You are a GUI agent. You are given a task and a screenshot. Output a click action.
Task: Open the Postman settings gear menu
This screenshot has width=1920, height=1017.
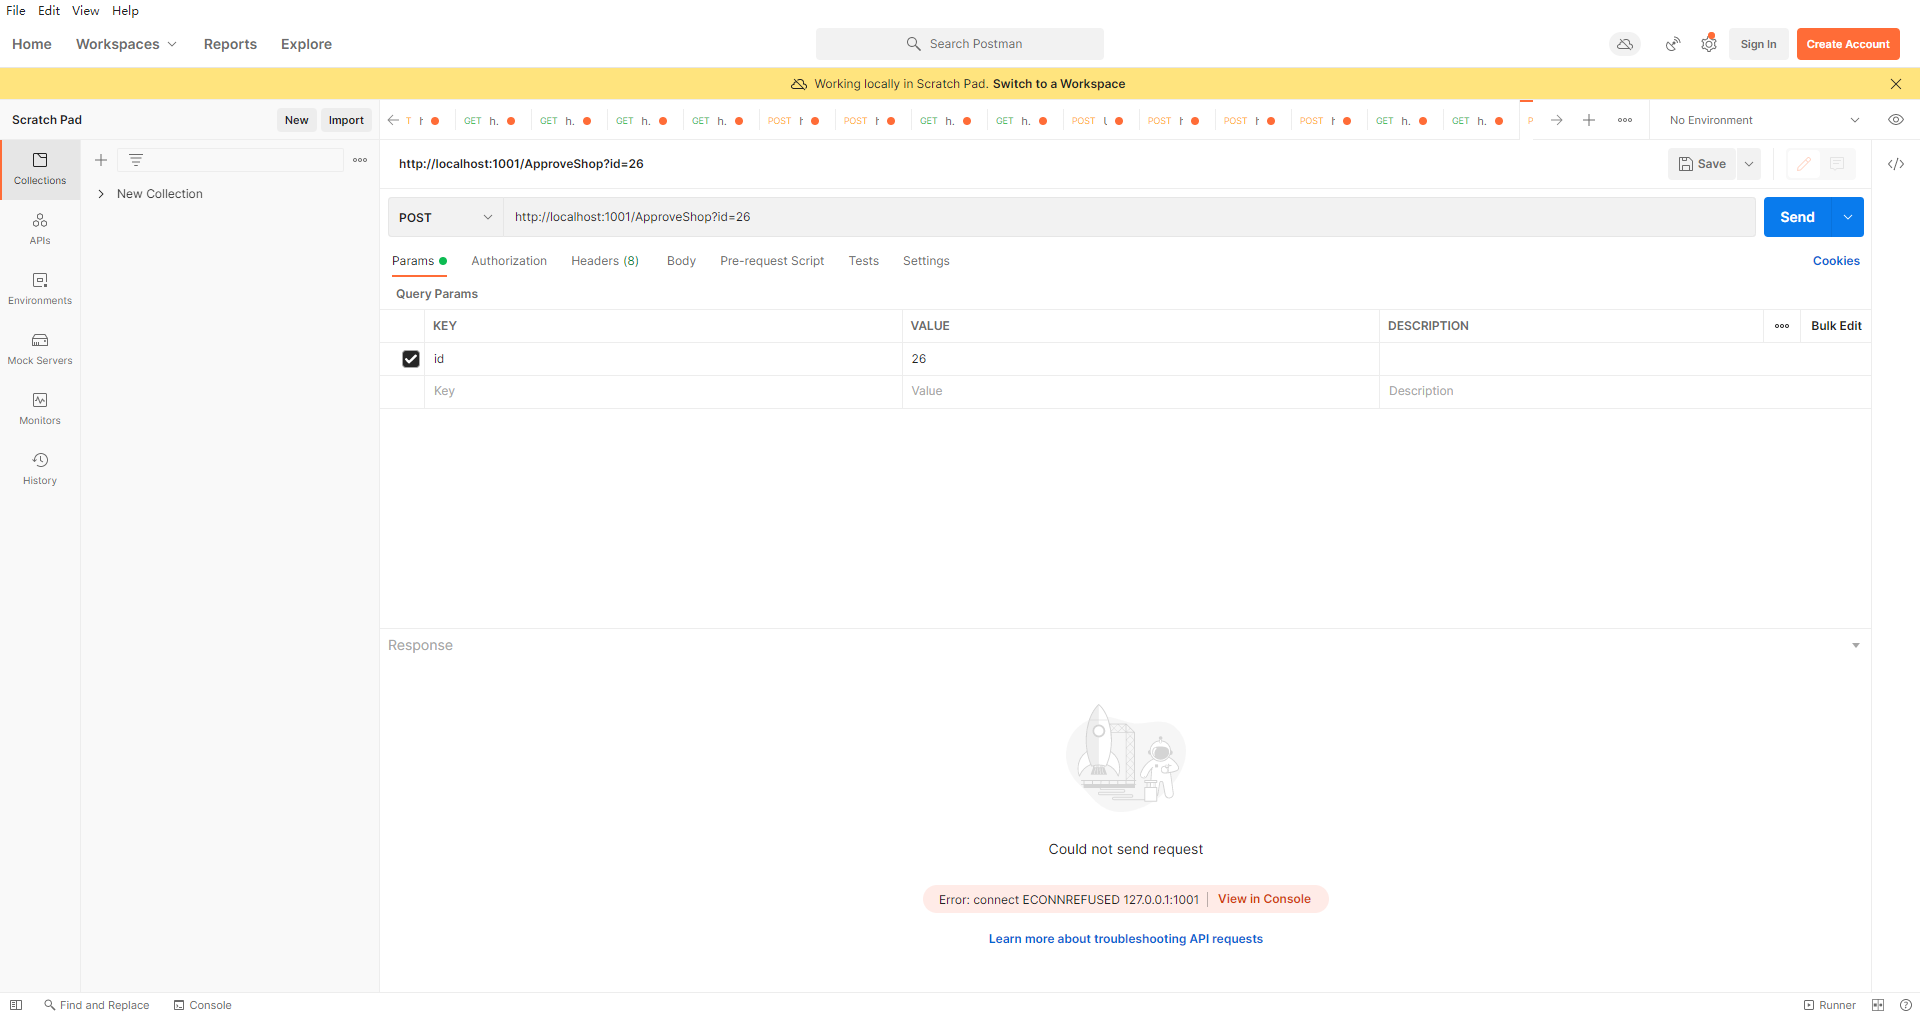point(1709,44)
